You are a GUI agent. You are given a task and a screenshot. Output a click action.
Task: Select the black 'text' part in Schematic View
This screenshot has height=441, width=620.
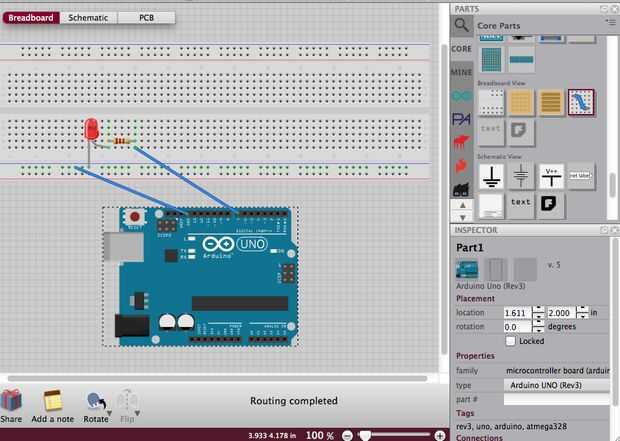pos(521,205)
